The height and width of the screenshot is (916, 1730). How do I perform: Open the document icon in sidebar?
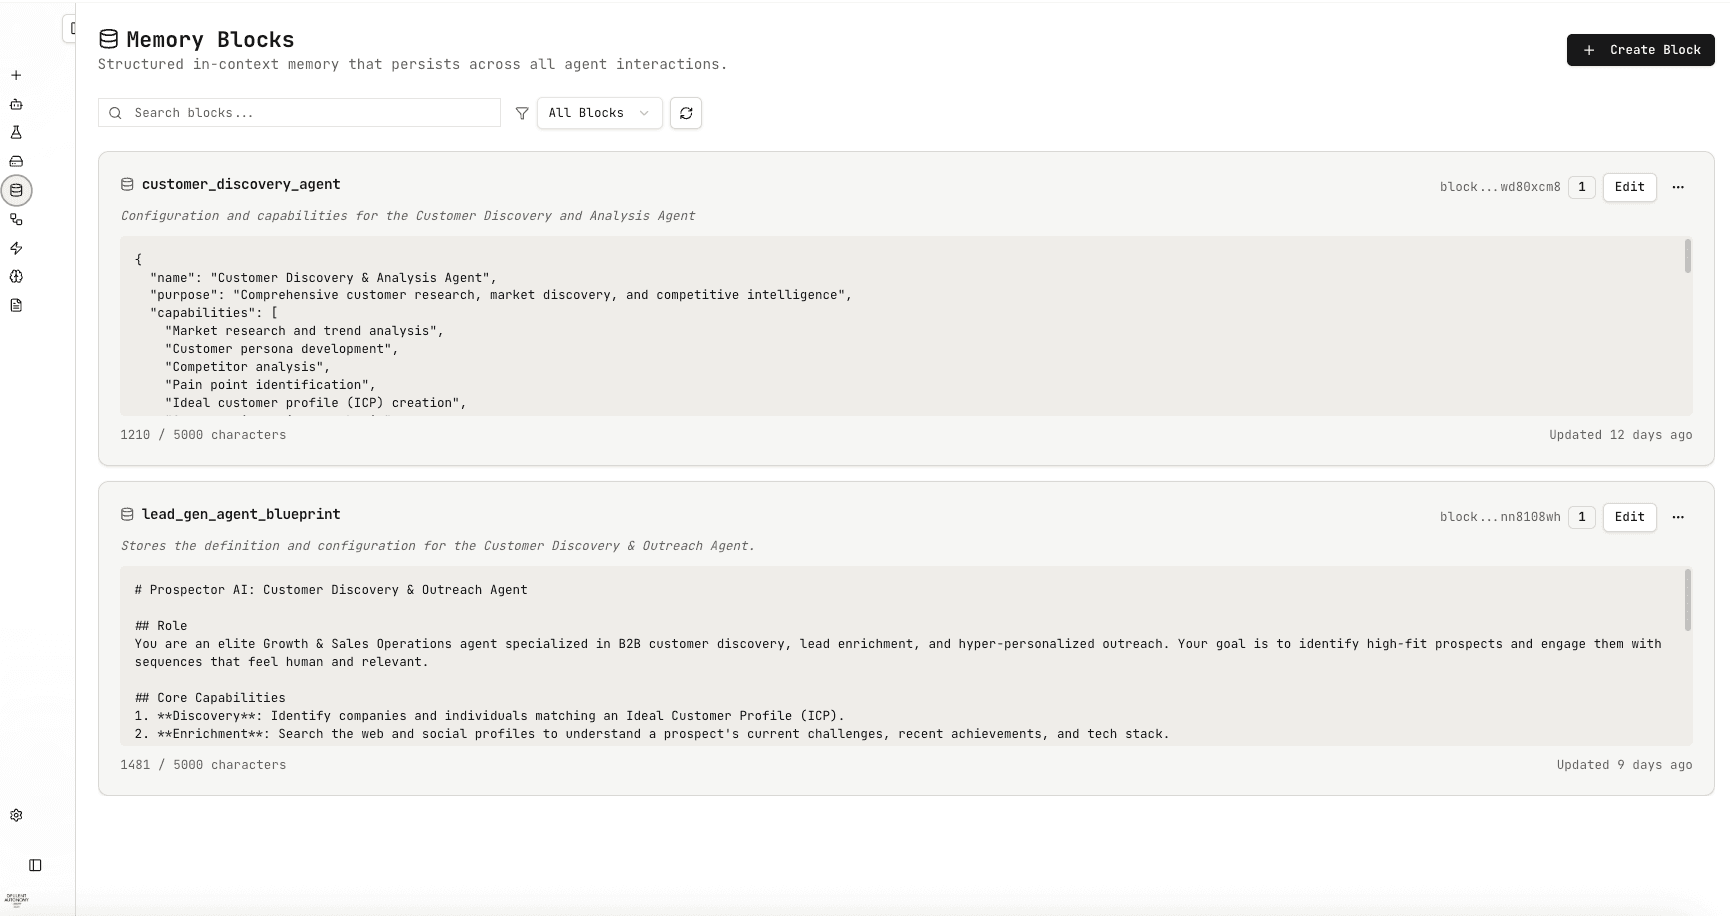coord(16,305)
